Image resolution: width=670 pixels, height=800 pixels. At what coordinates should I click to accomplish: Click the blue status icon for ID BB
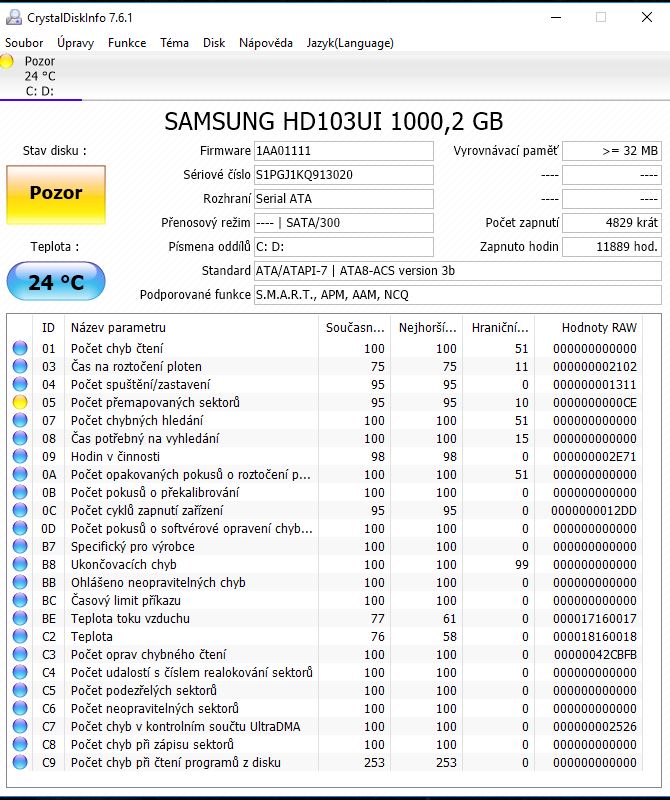coord(20,582)
